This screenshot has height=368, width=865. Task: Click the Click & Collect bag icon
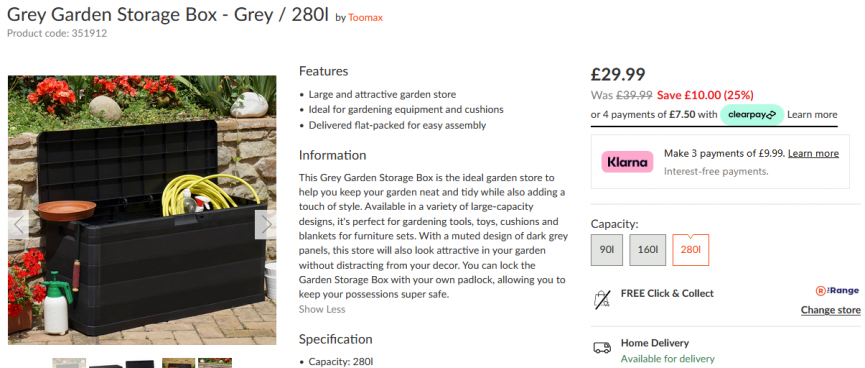point(602,300)
